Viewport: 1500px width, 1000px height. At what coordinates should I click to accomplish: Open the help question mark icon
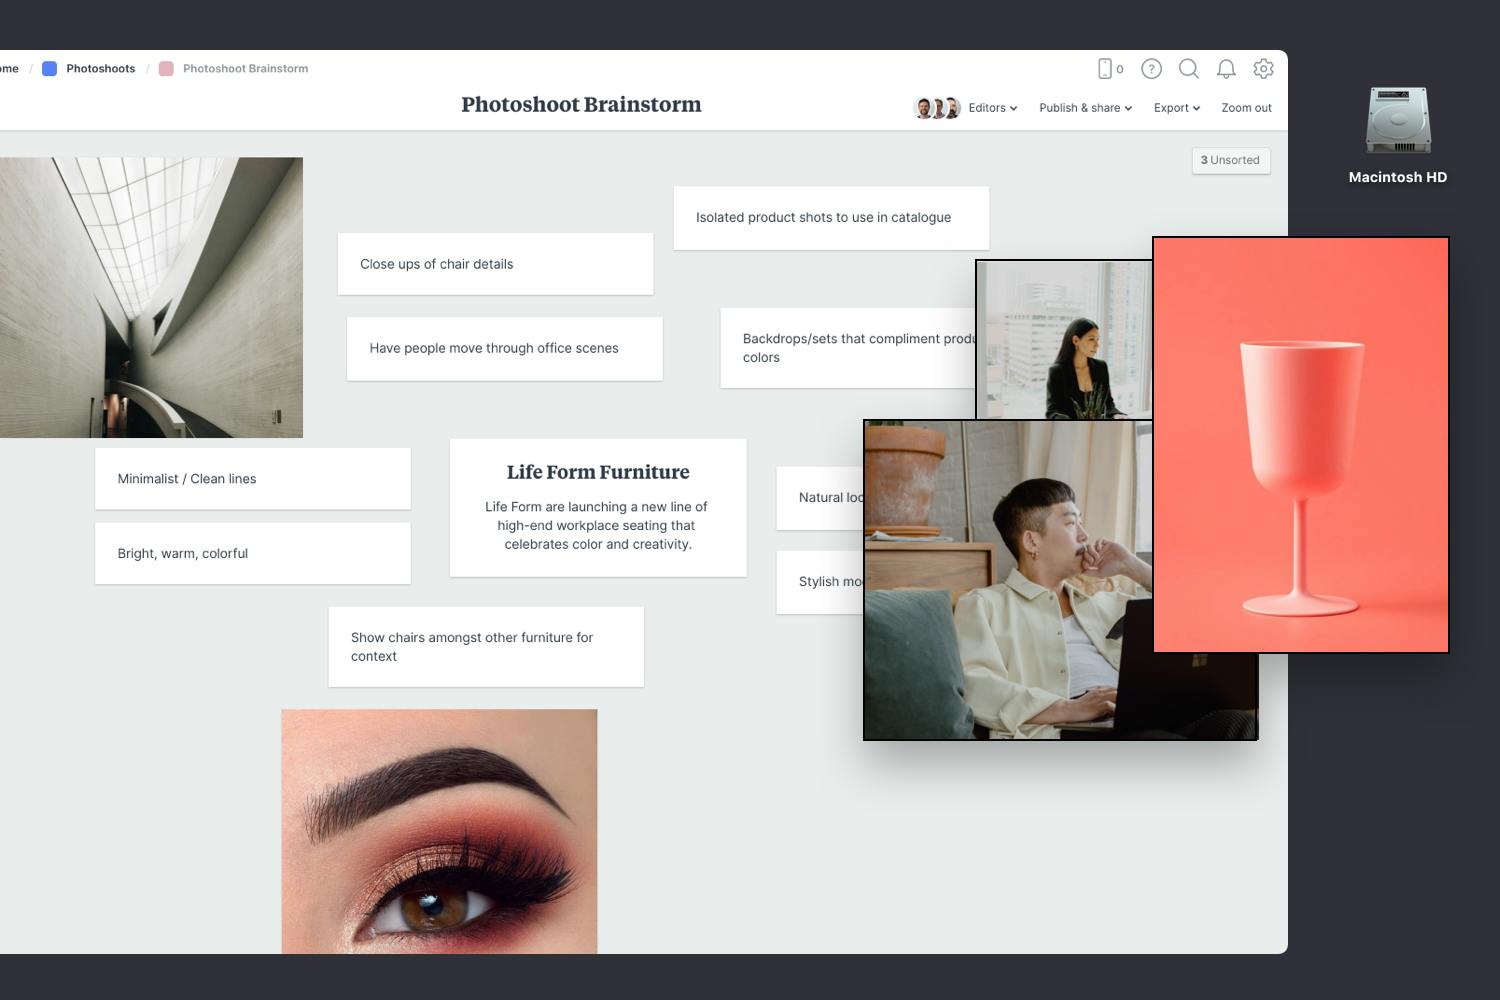click(x=1151, y=69)
